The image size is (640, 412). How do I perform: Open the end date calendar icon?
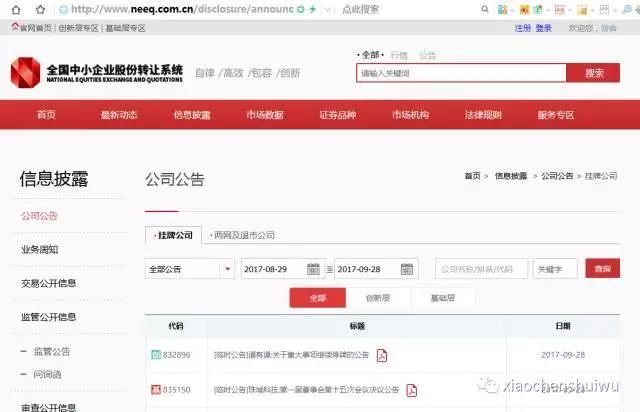(407, 269)
